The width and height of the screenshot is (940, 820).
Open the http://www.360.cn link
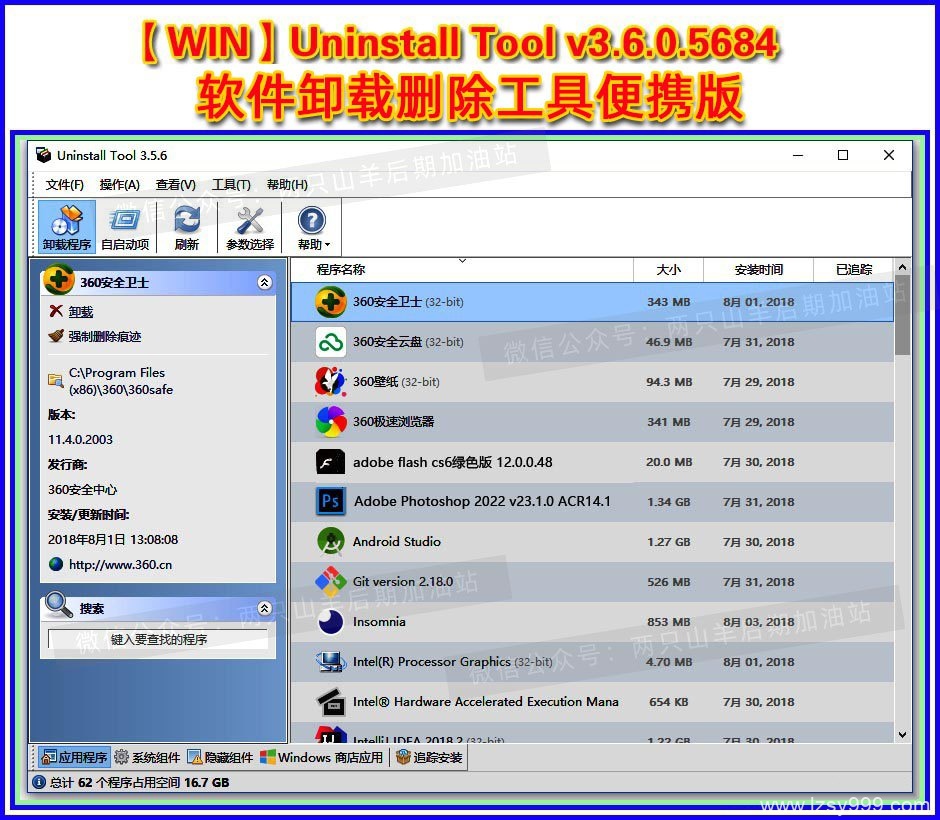(x=120, y=565)
